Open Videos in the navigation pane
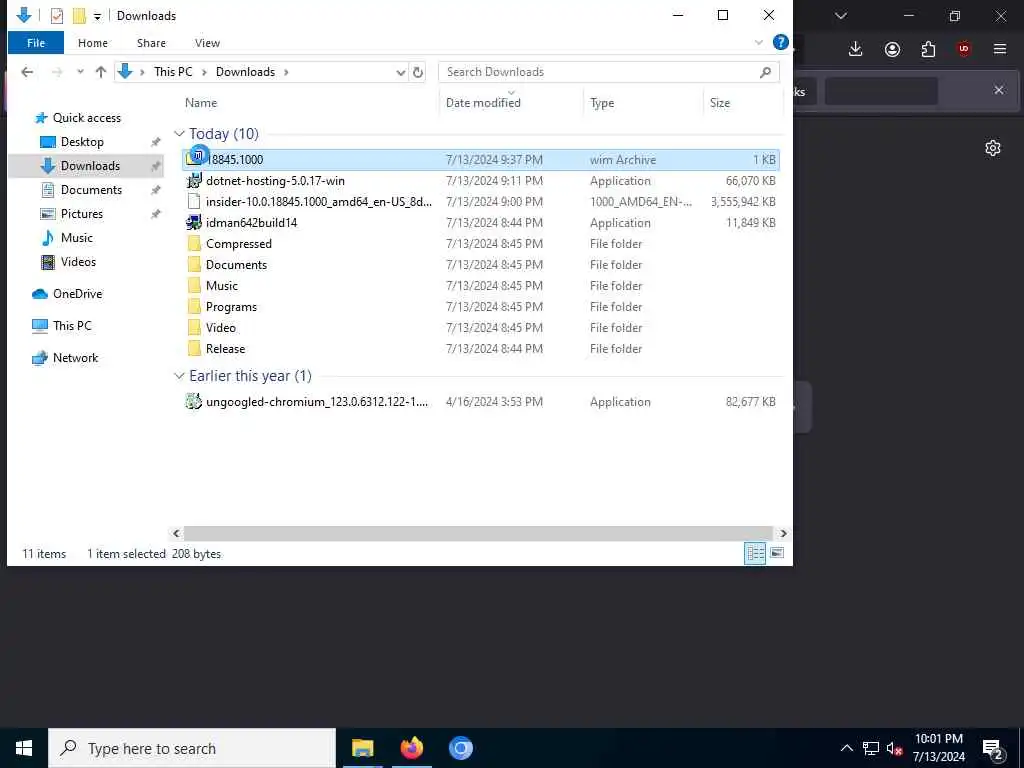The width and height of the screenshot is (1024, 768). (x=78, y=262)
